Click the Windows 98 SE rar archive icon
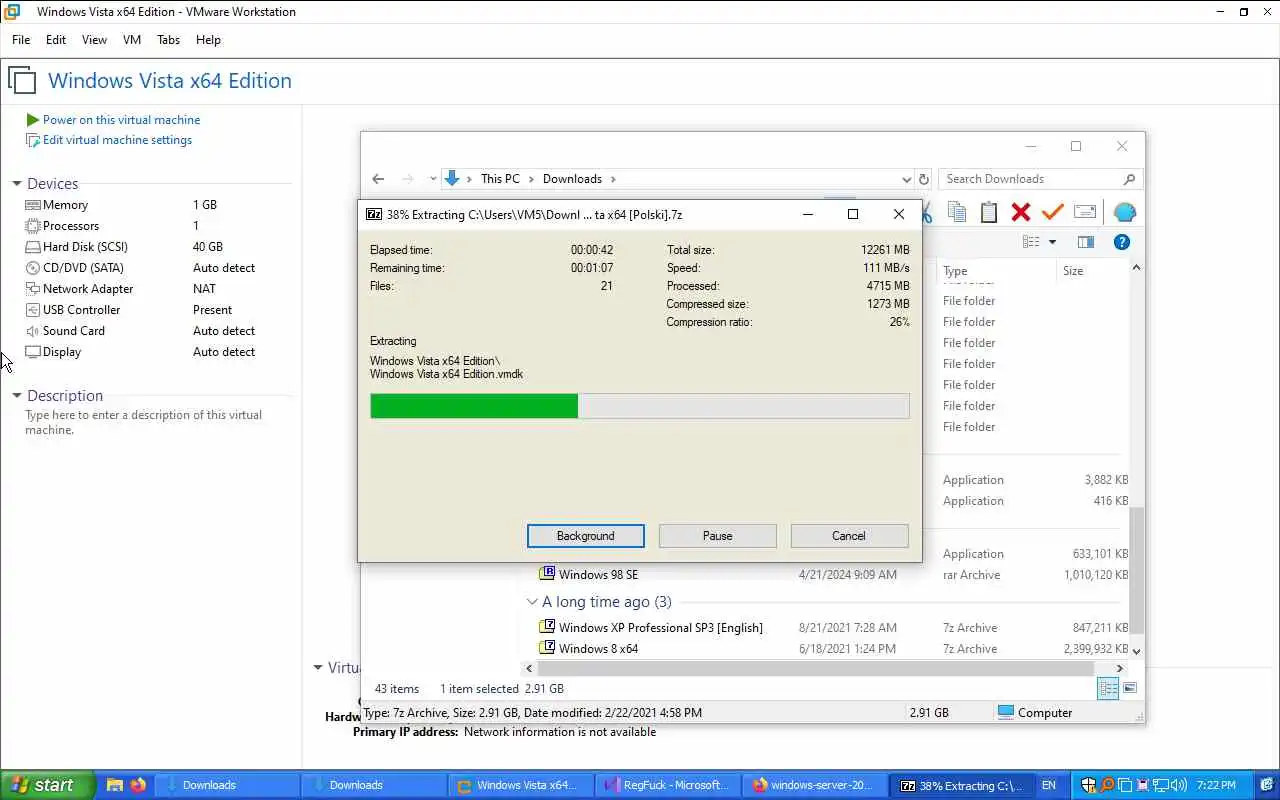This screenshot has width=1280, height=800. coord(547,574)
